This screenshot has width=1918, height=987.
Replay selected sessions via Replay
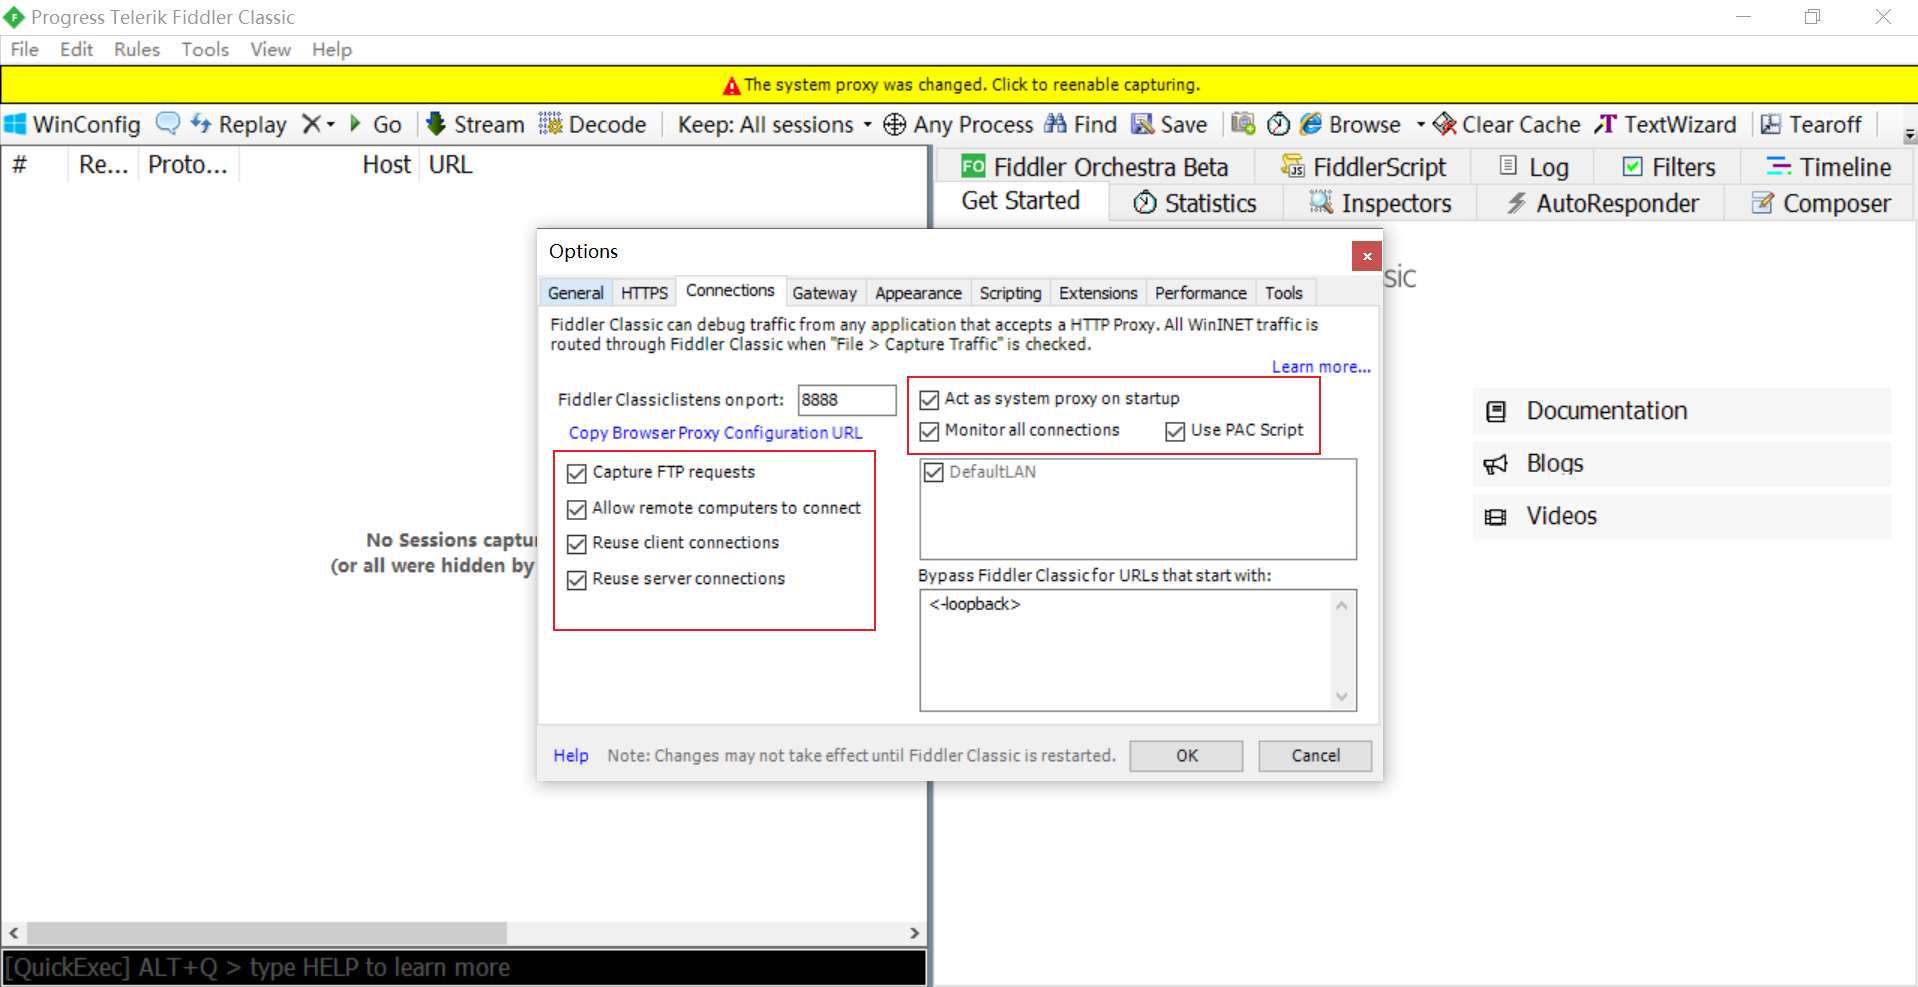238,124
